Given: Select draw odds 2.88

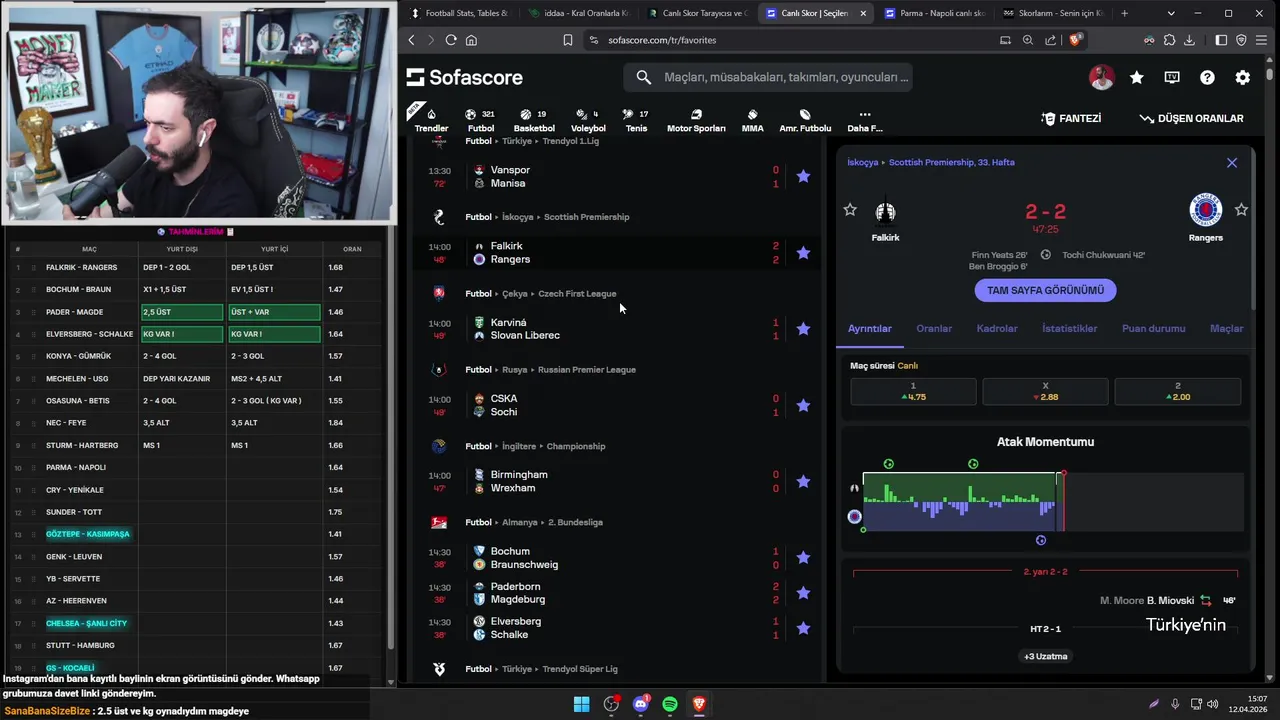Looking at the screenshot, I should (1045, 391).
